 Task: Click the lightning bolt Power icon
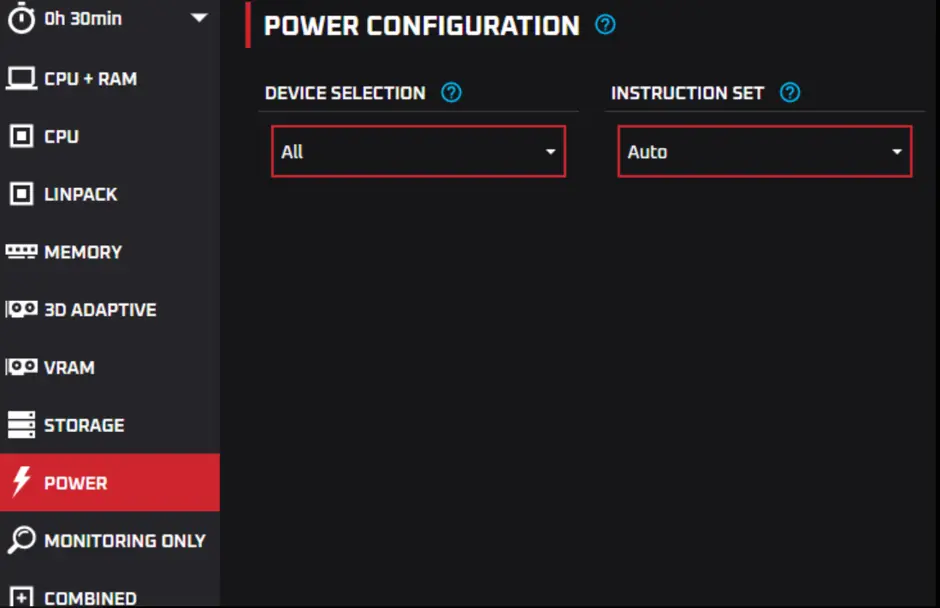(x=22, y=481)
